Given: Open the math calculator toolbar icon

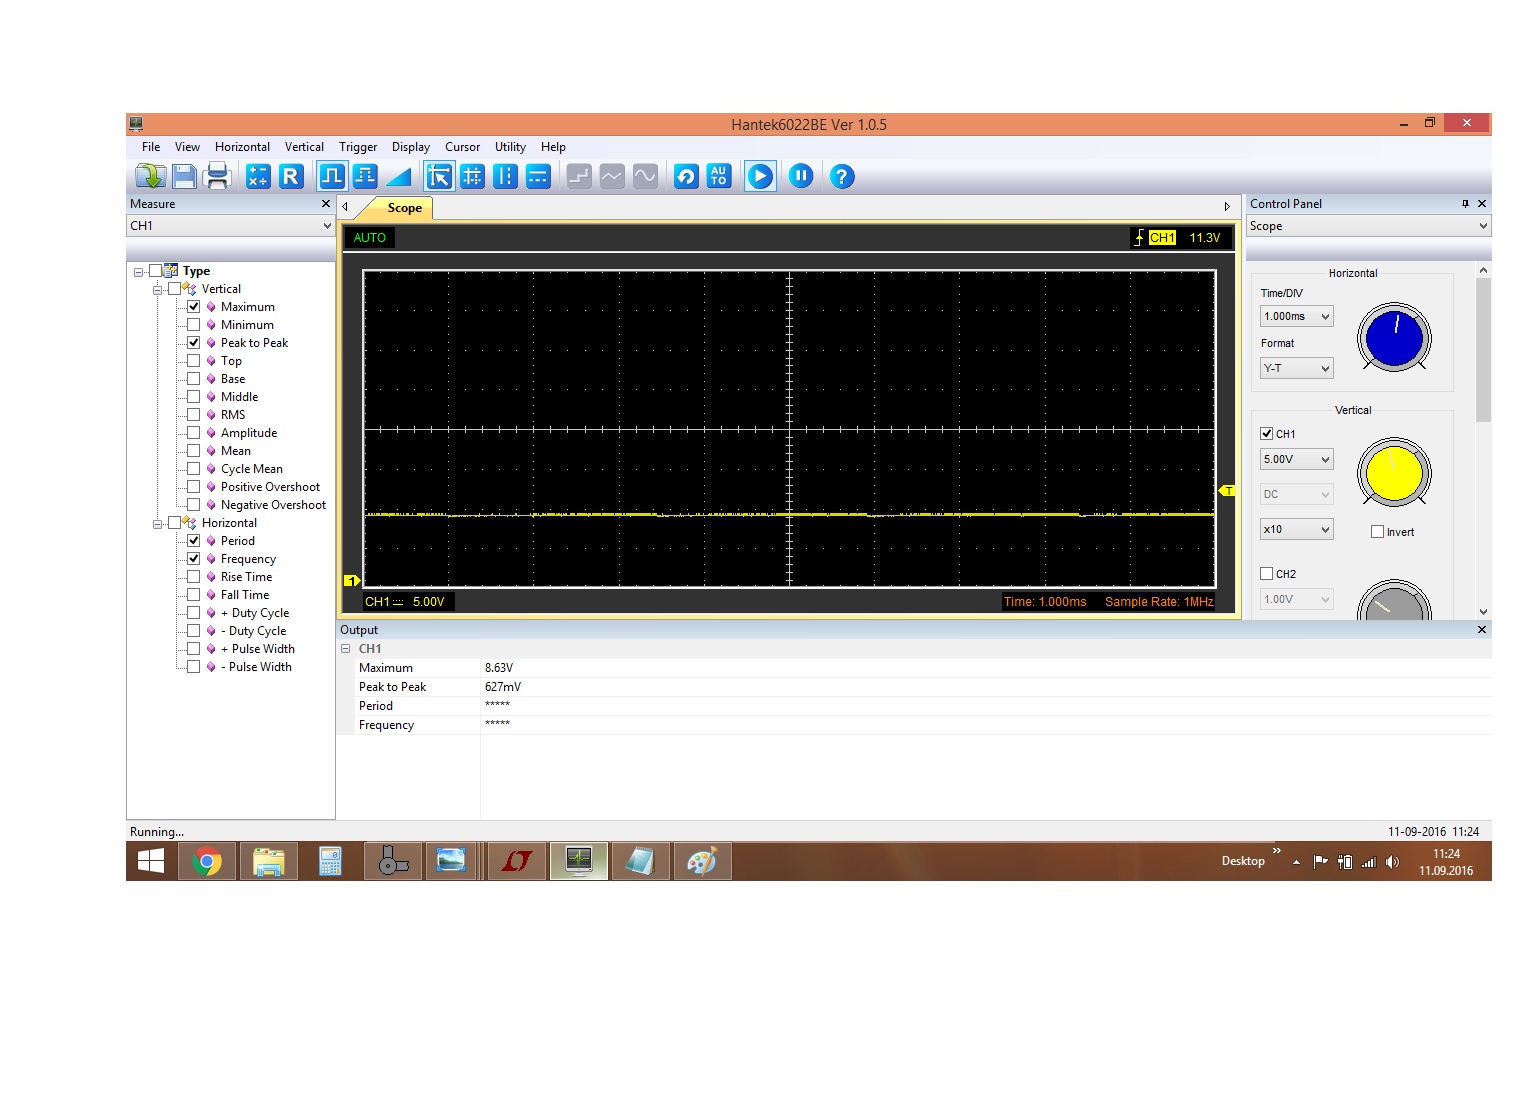Looking at the screenshot, I should point(258,177).
